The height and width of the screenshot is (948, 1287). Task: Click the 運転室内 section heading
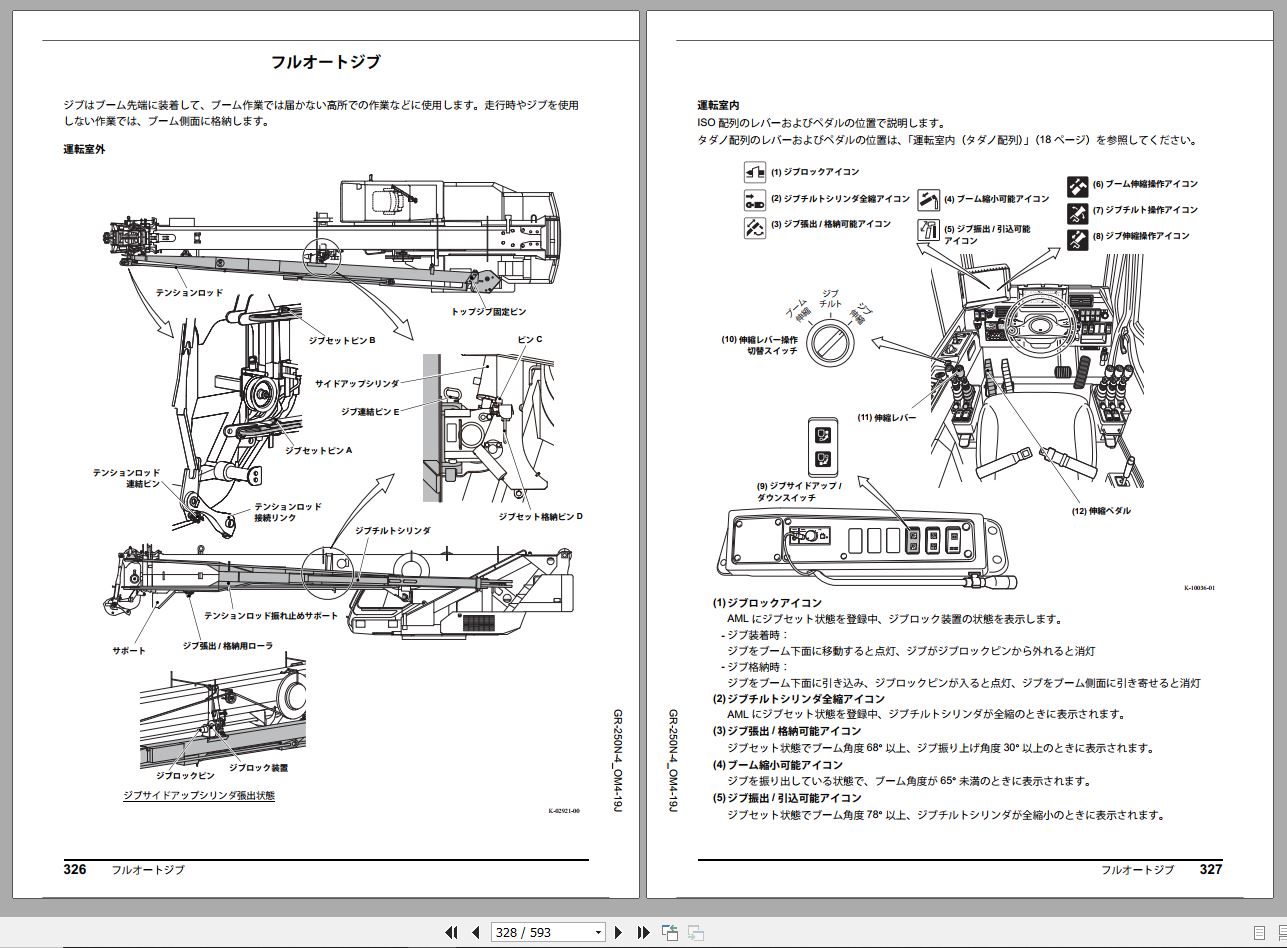[x=718, y=105]
